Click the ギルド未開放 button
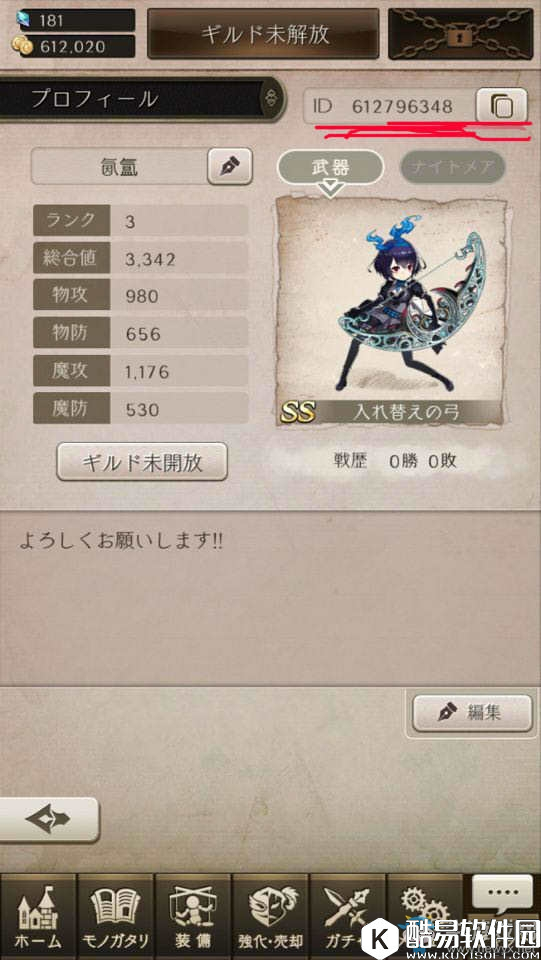This screenshot has height=960, width=541. pyautogui.click(x=142, y=462)
